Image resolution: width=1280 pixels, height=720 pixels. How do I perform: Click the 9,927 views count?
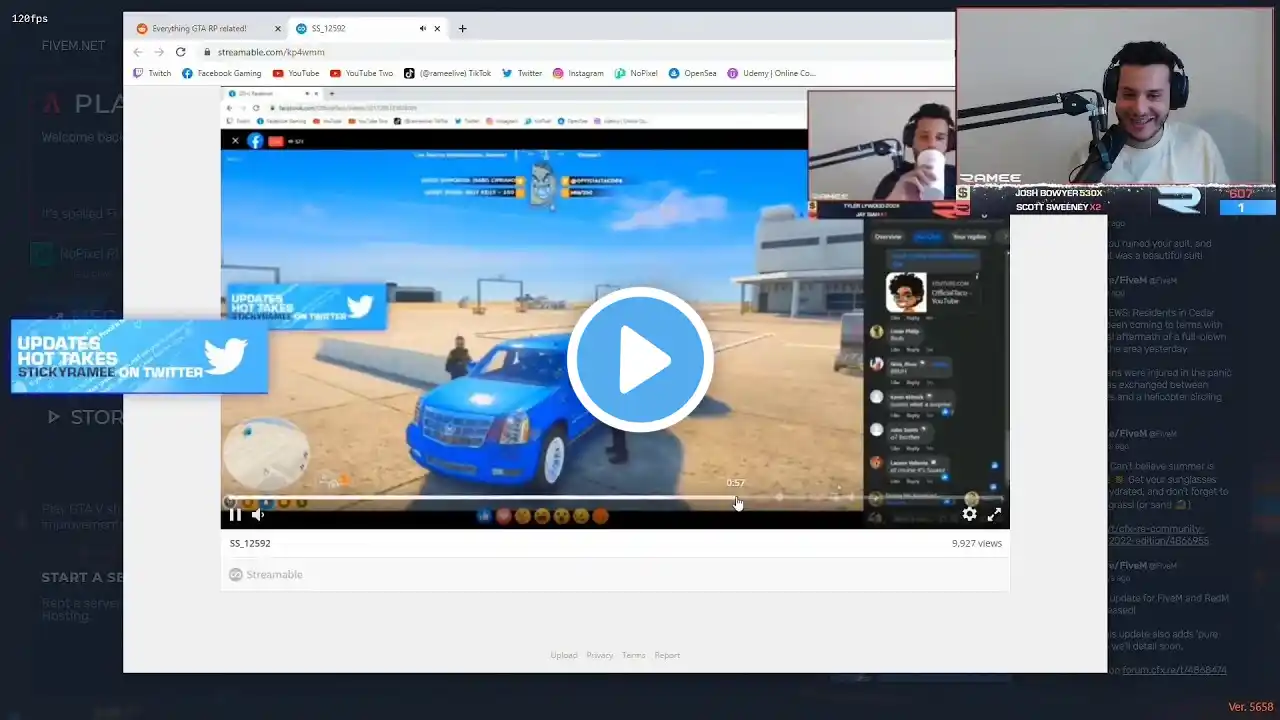tap(977, 543)
